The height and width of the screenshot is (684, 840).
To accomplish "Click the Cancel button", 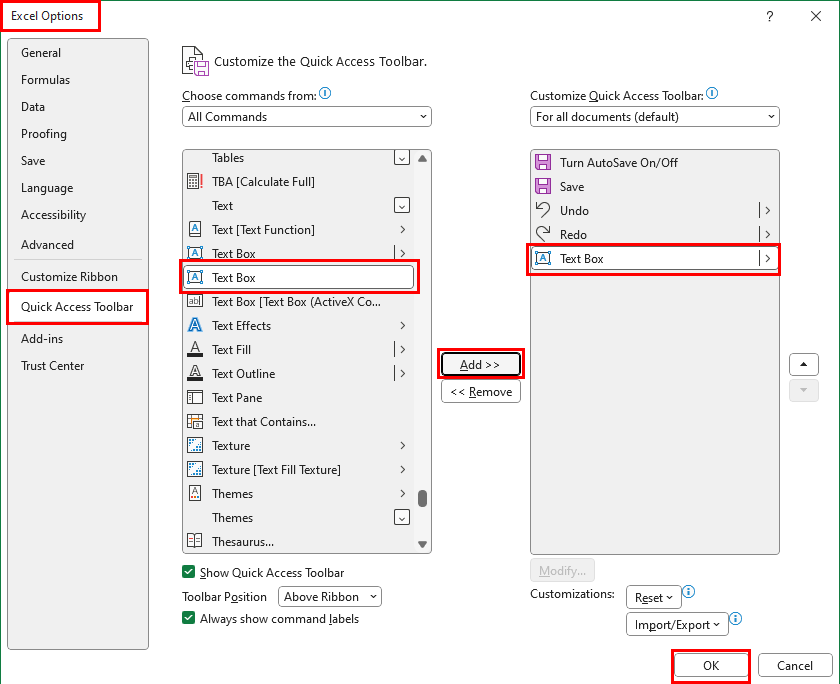I will point(795,665).
